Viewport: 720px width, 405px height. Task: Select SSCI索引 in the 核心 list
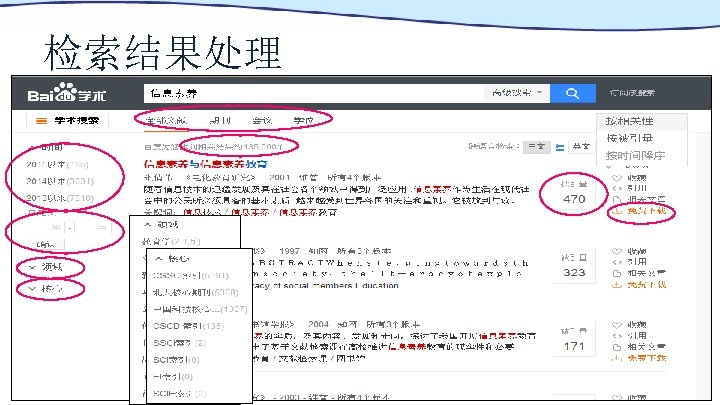point(180,343)
